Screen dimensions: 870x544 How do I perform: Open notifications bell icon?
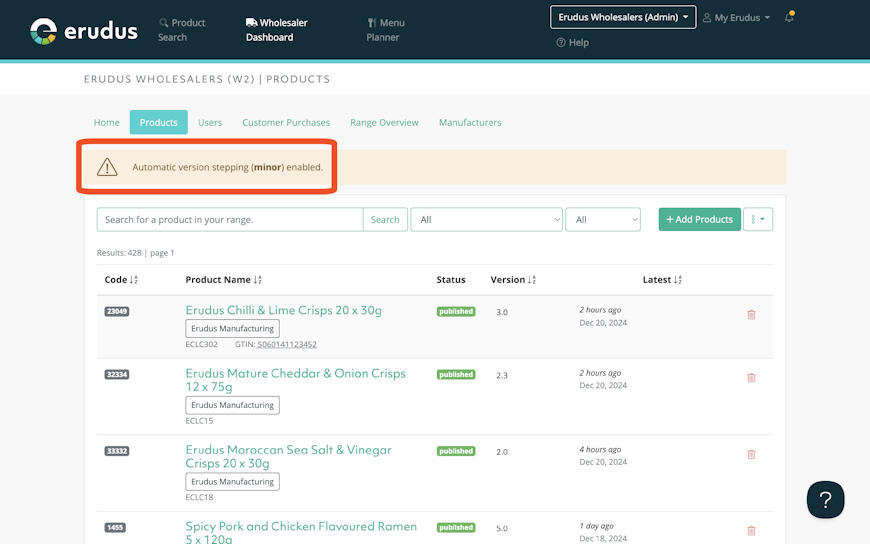click(789, 17)
